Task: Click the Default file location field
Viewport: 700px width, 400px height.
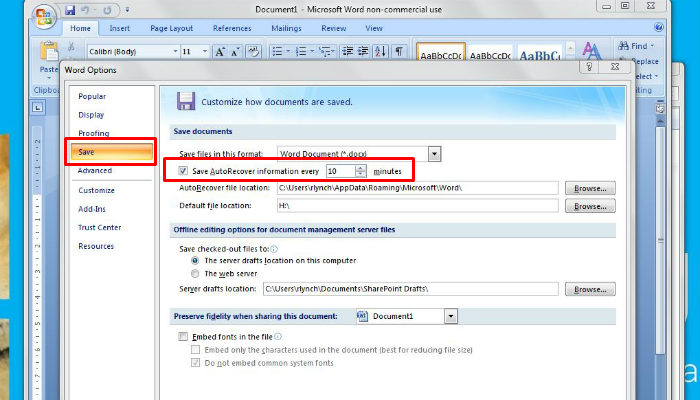Action: click(417, 206)
